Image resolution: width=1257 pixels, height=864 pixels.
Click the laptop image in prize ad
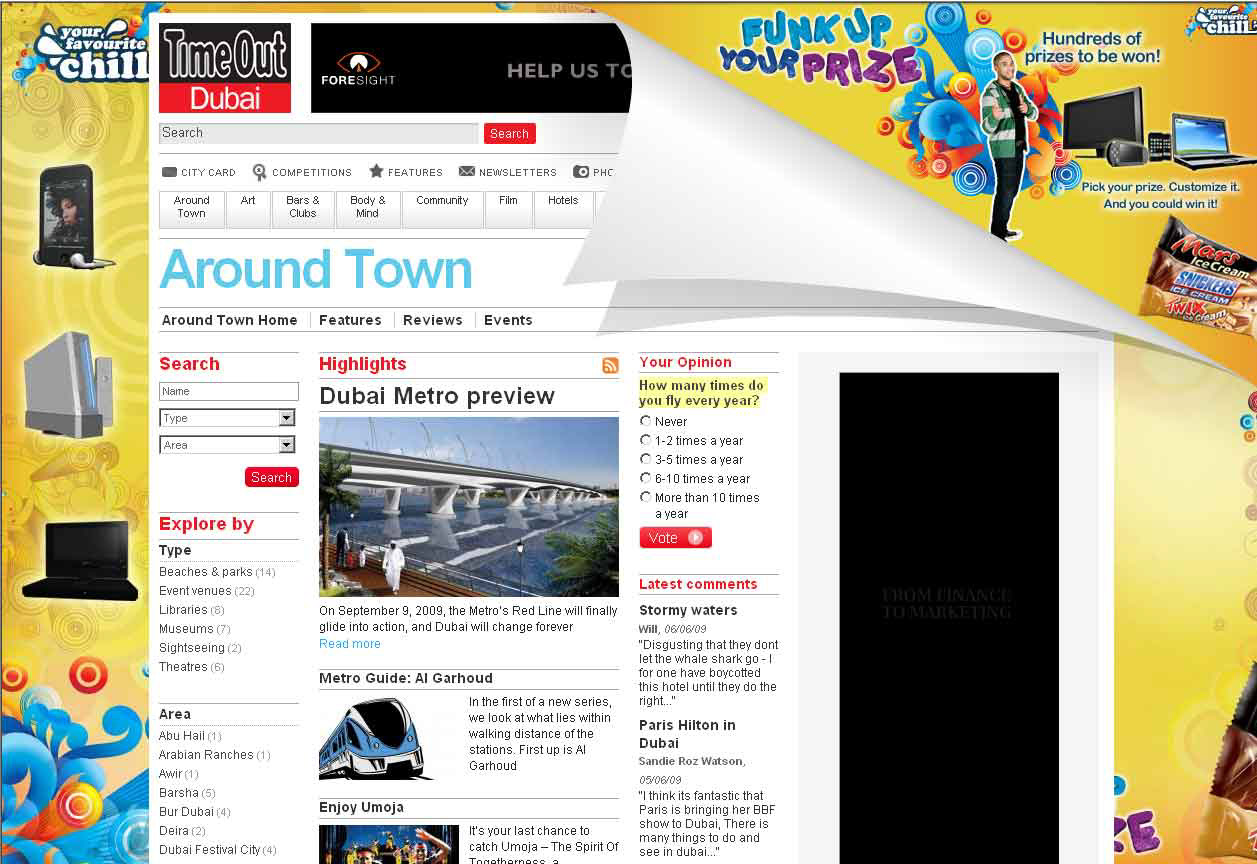(1212, 142)
